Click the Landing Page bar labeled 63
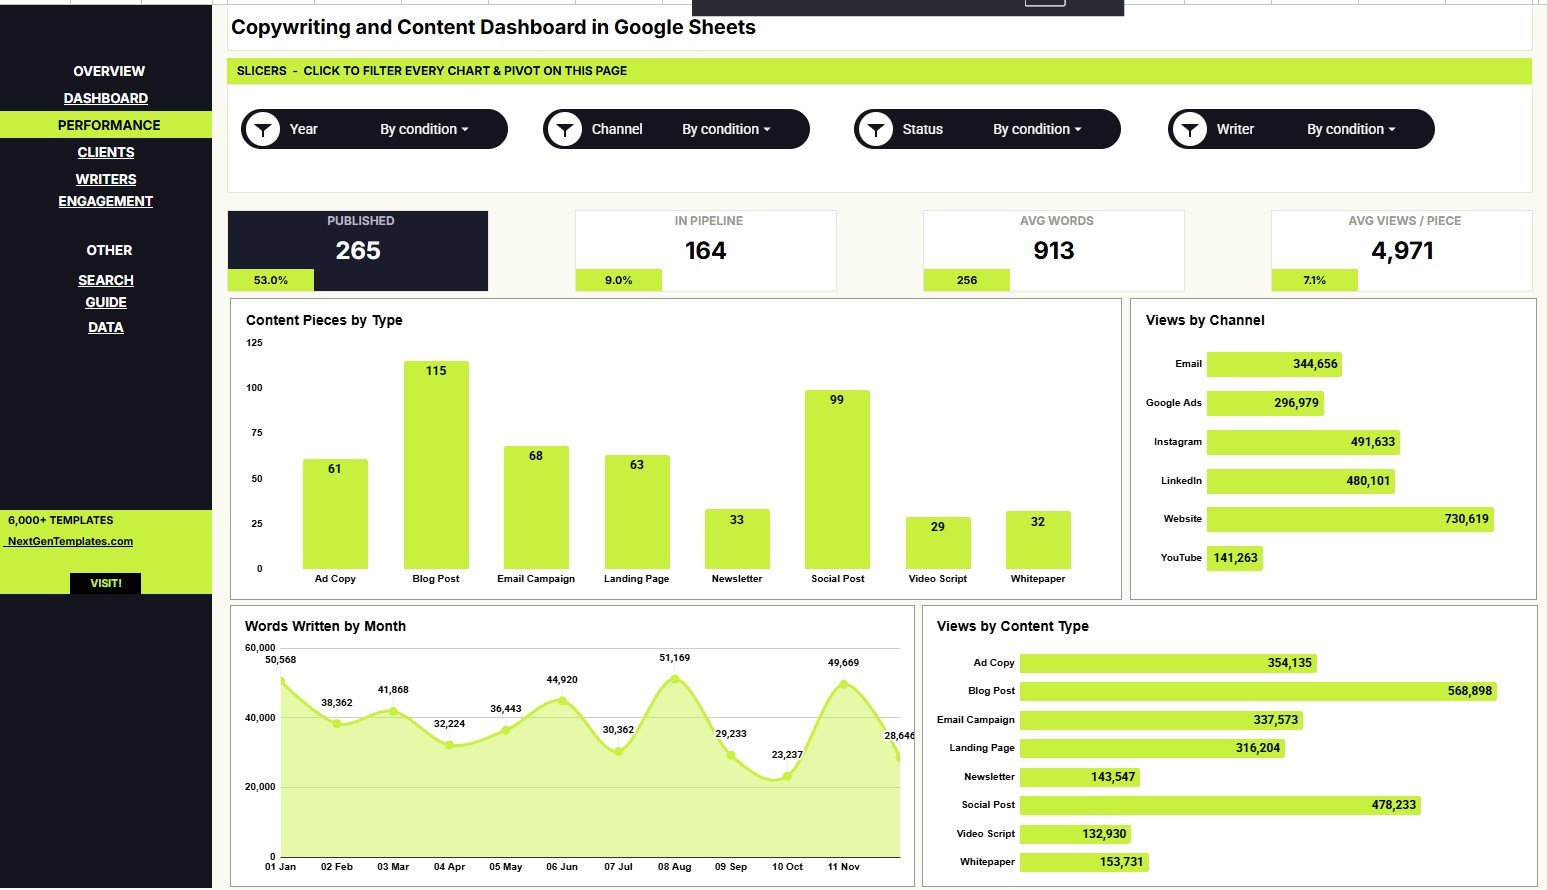The width and height of the screenshot is (1547, 890). pos(637,512)
